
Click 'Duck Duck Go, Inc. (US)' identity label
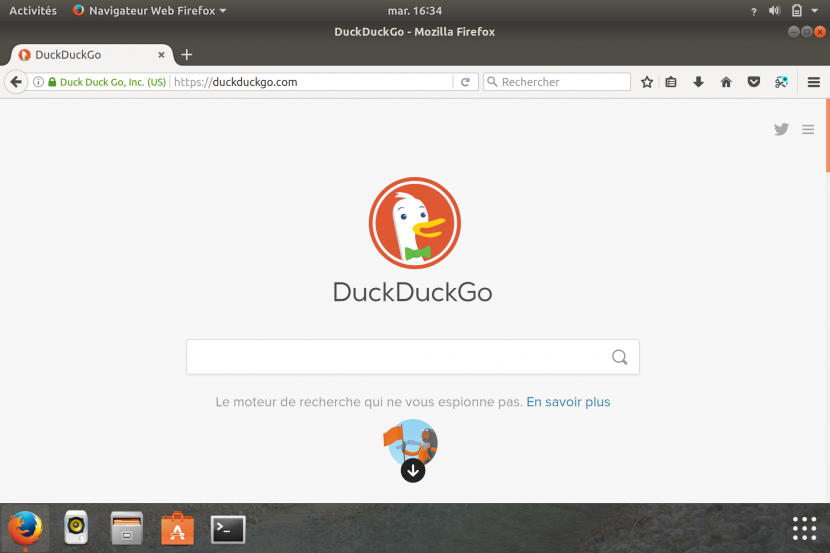point(113,82)
